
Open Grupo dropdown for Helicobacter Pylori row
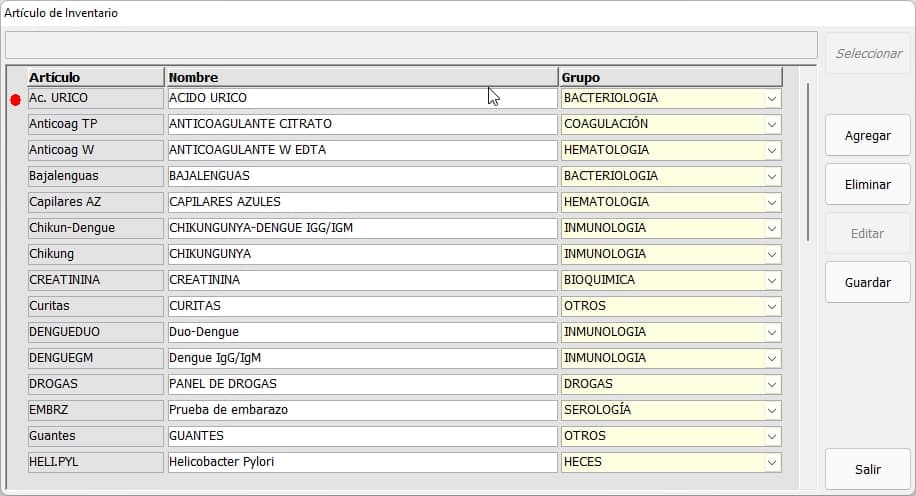pos(772,462)
